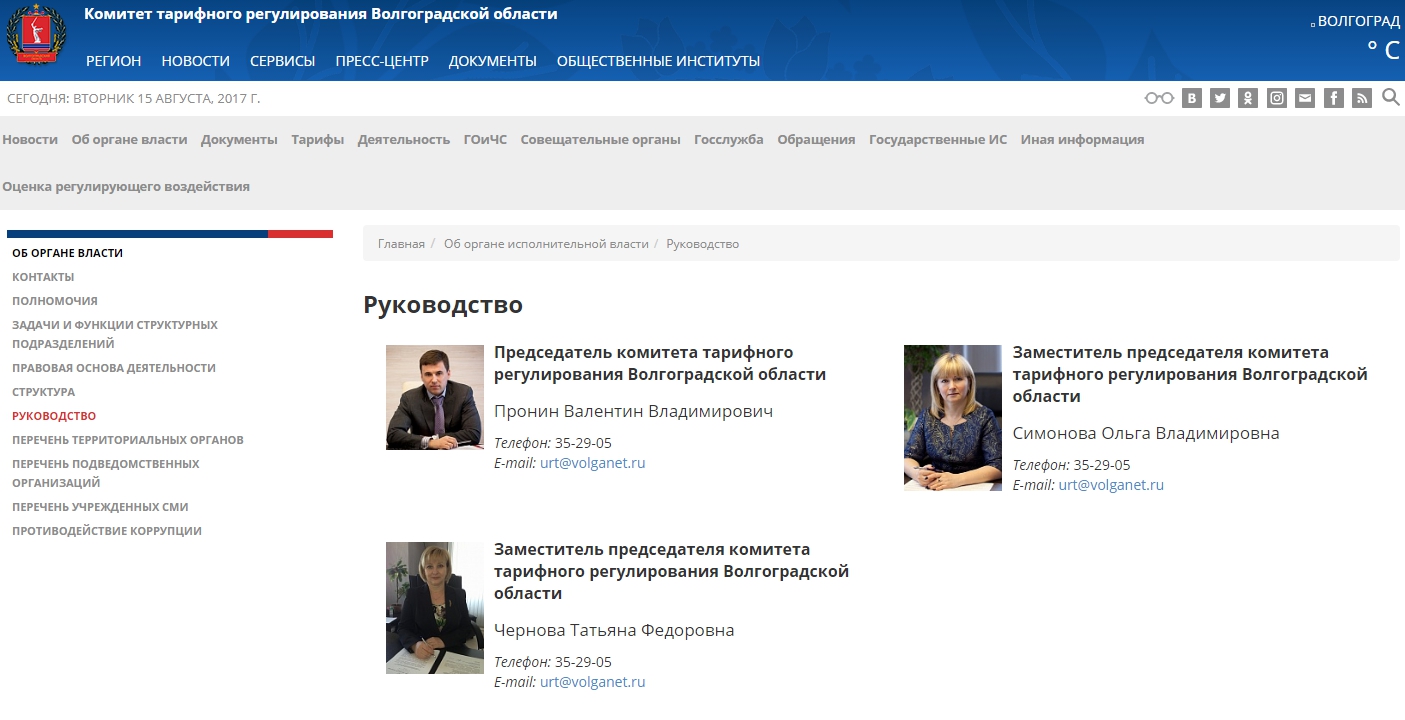
Task: Open the RSS feed icon
Action: point(1361,98)
